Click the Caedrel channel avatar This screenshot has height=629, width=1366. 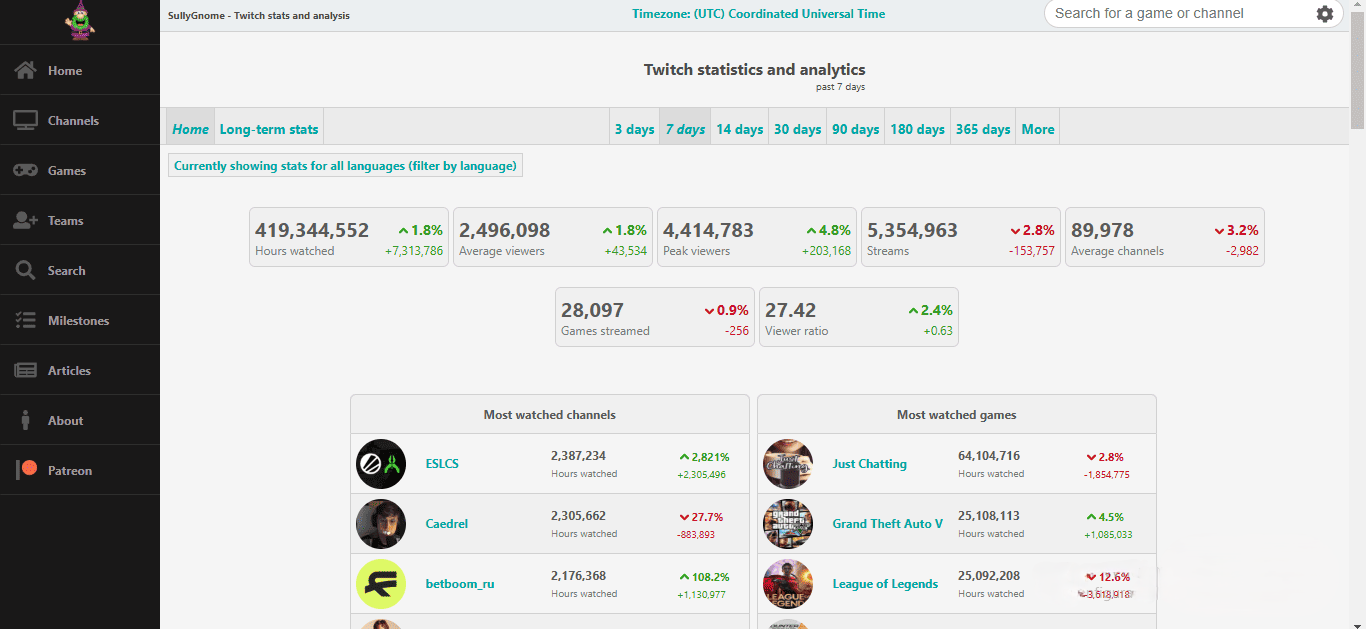(381, 524)
